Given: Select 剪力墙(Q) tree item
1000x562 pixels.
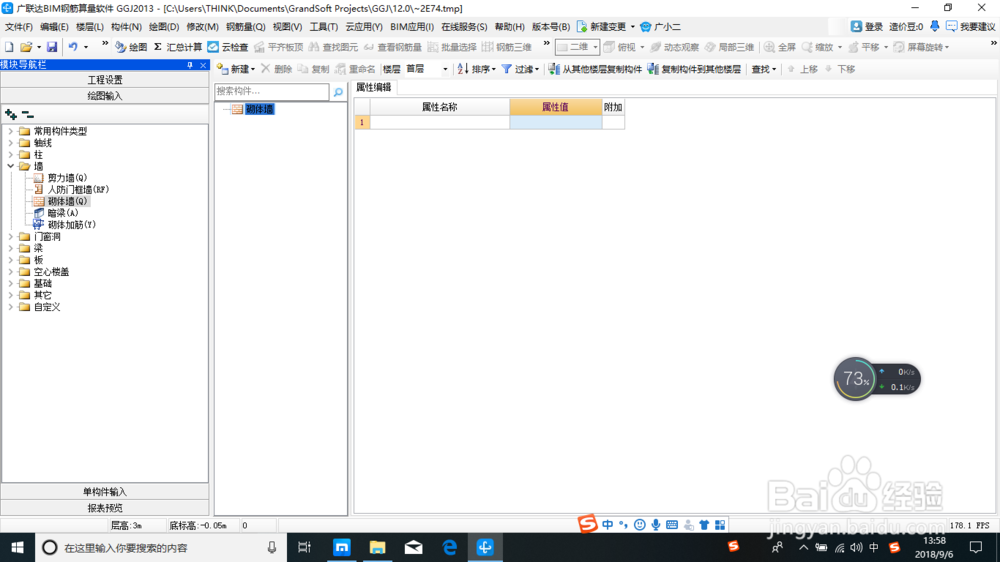Looking at the screenshot, I should pyautogui.click(x=67, y=178).
